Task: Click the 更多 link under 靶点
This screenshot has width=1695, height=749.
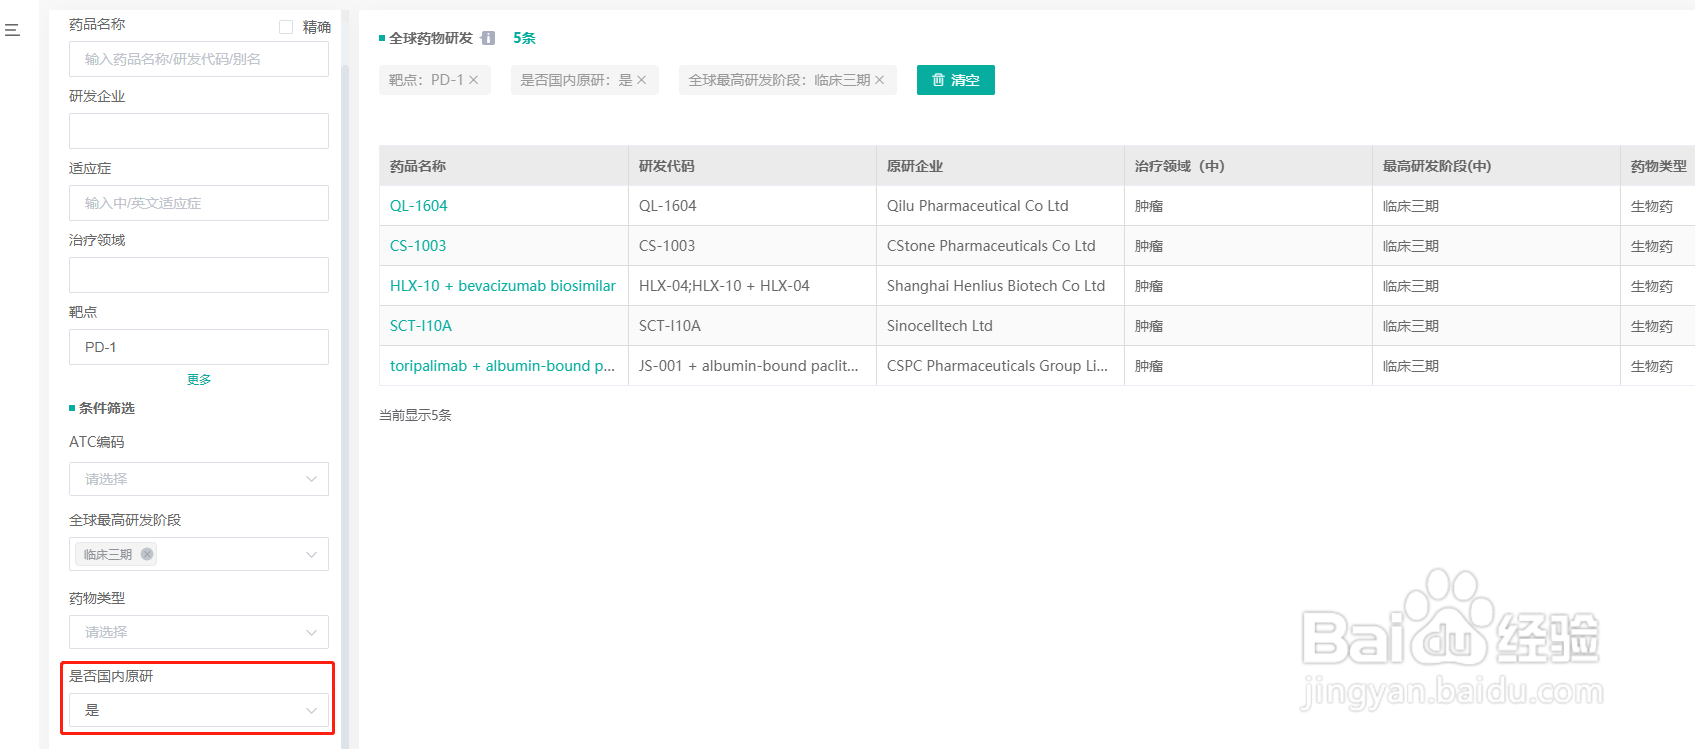Action: click(199, 379)
